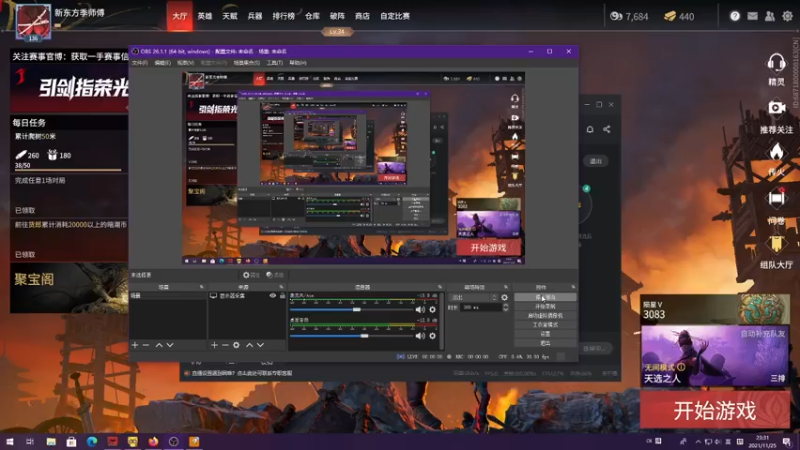Image resolution: width=800 pixels, height=450 pixels.
Task: Click the transition duration input field
Action: [x=481, y=308]
